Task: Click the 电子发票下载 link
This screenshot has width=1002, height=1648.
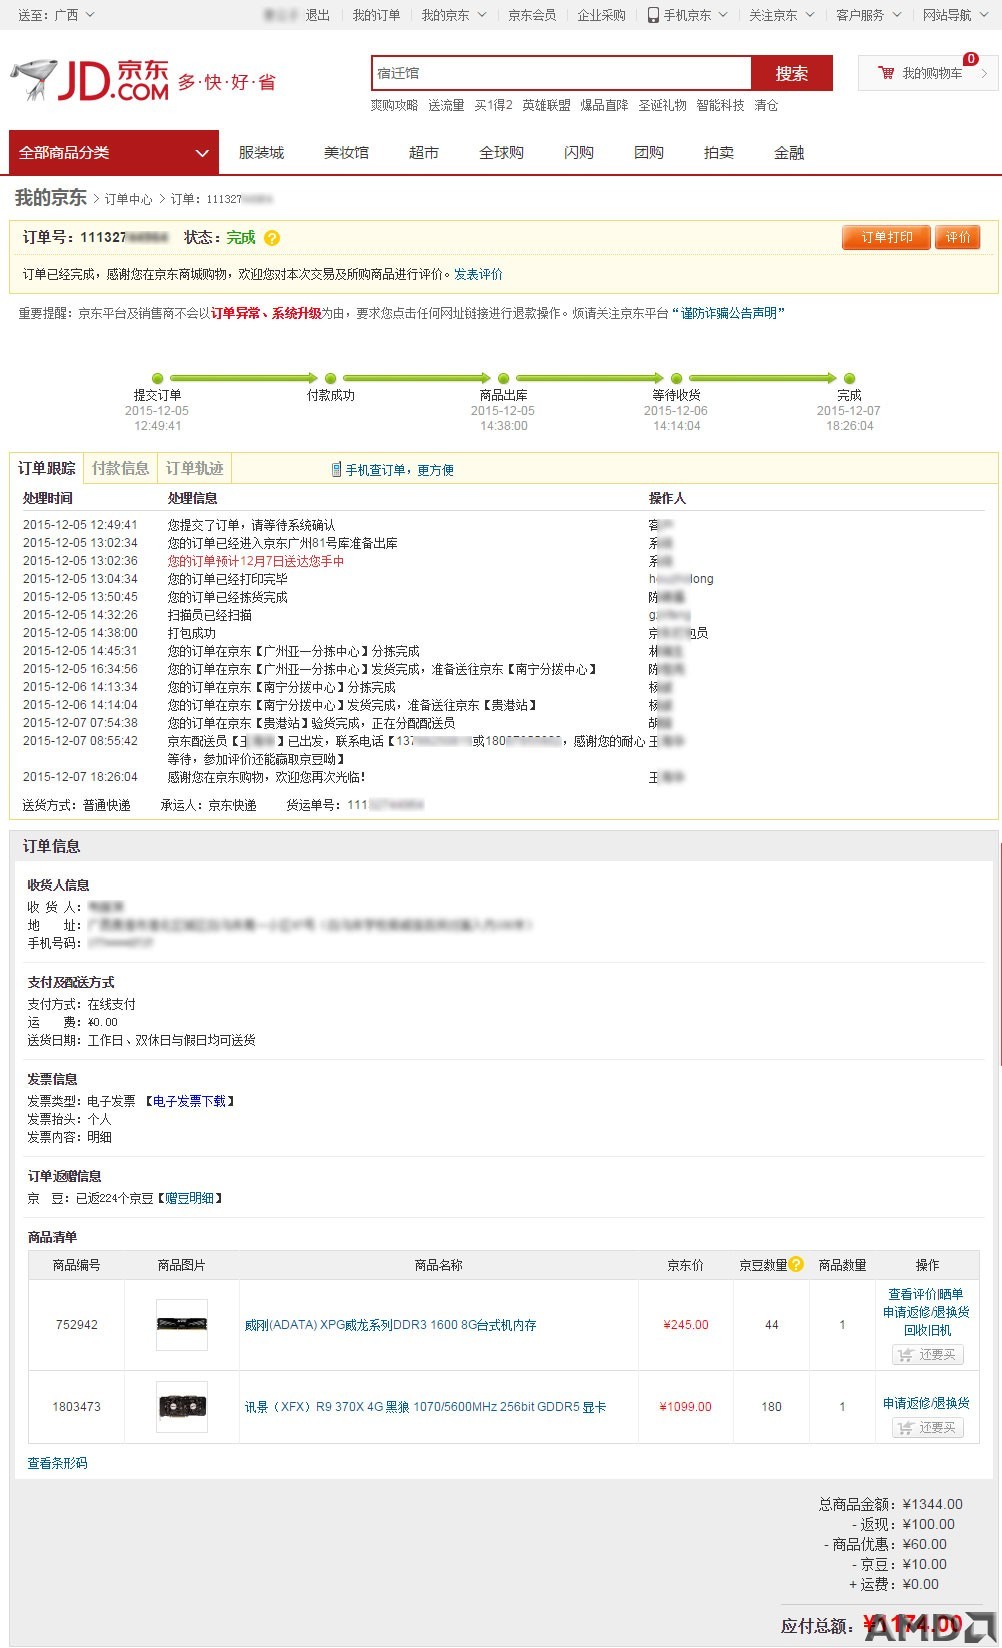Action: 189,1101
